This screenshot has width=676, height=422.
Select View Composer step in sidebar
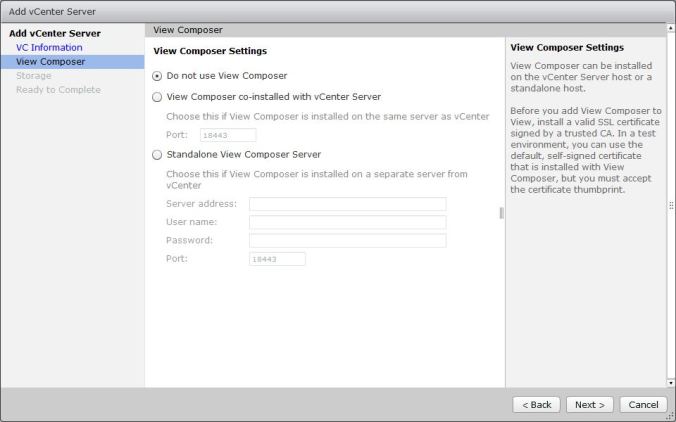pos(50,62)
